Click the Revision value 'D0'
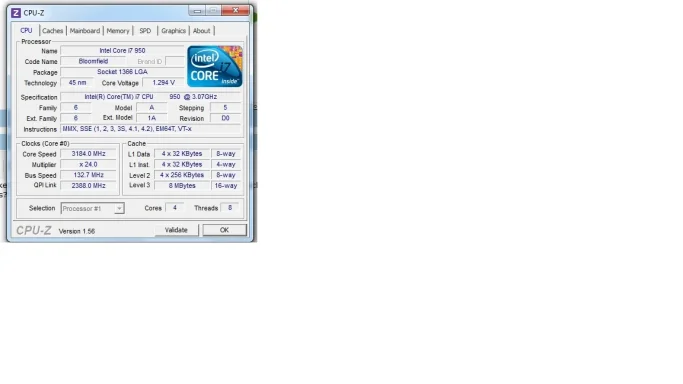Viewport: 683px width, 384px height. click(x=225, y=118)
